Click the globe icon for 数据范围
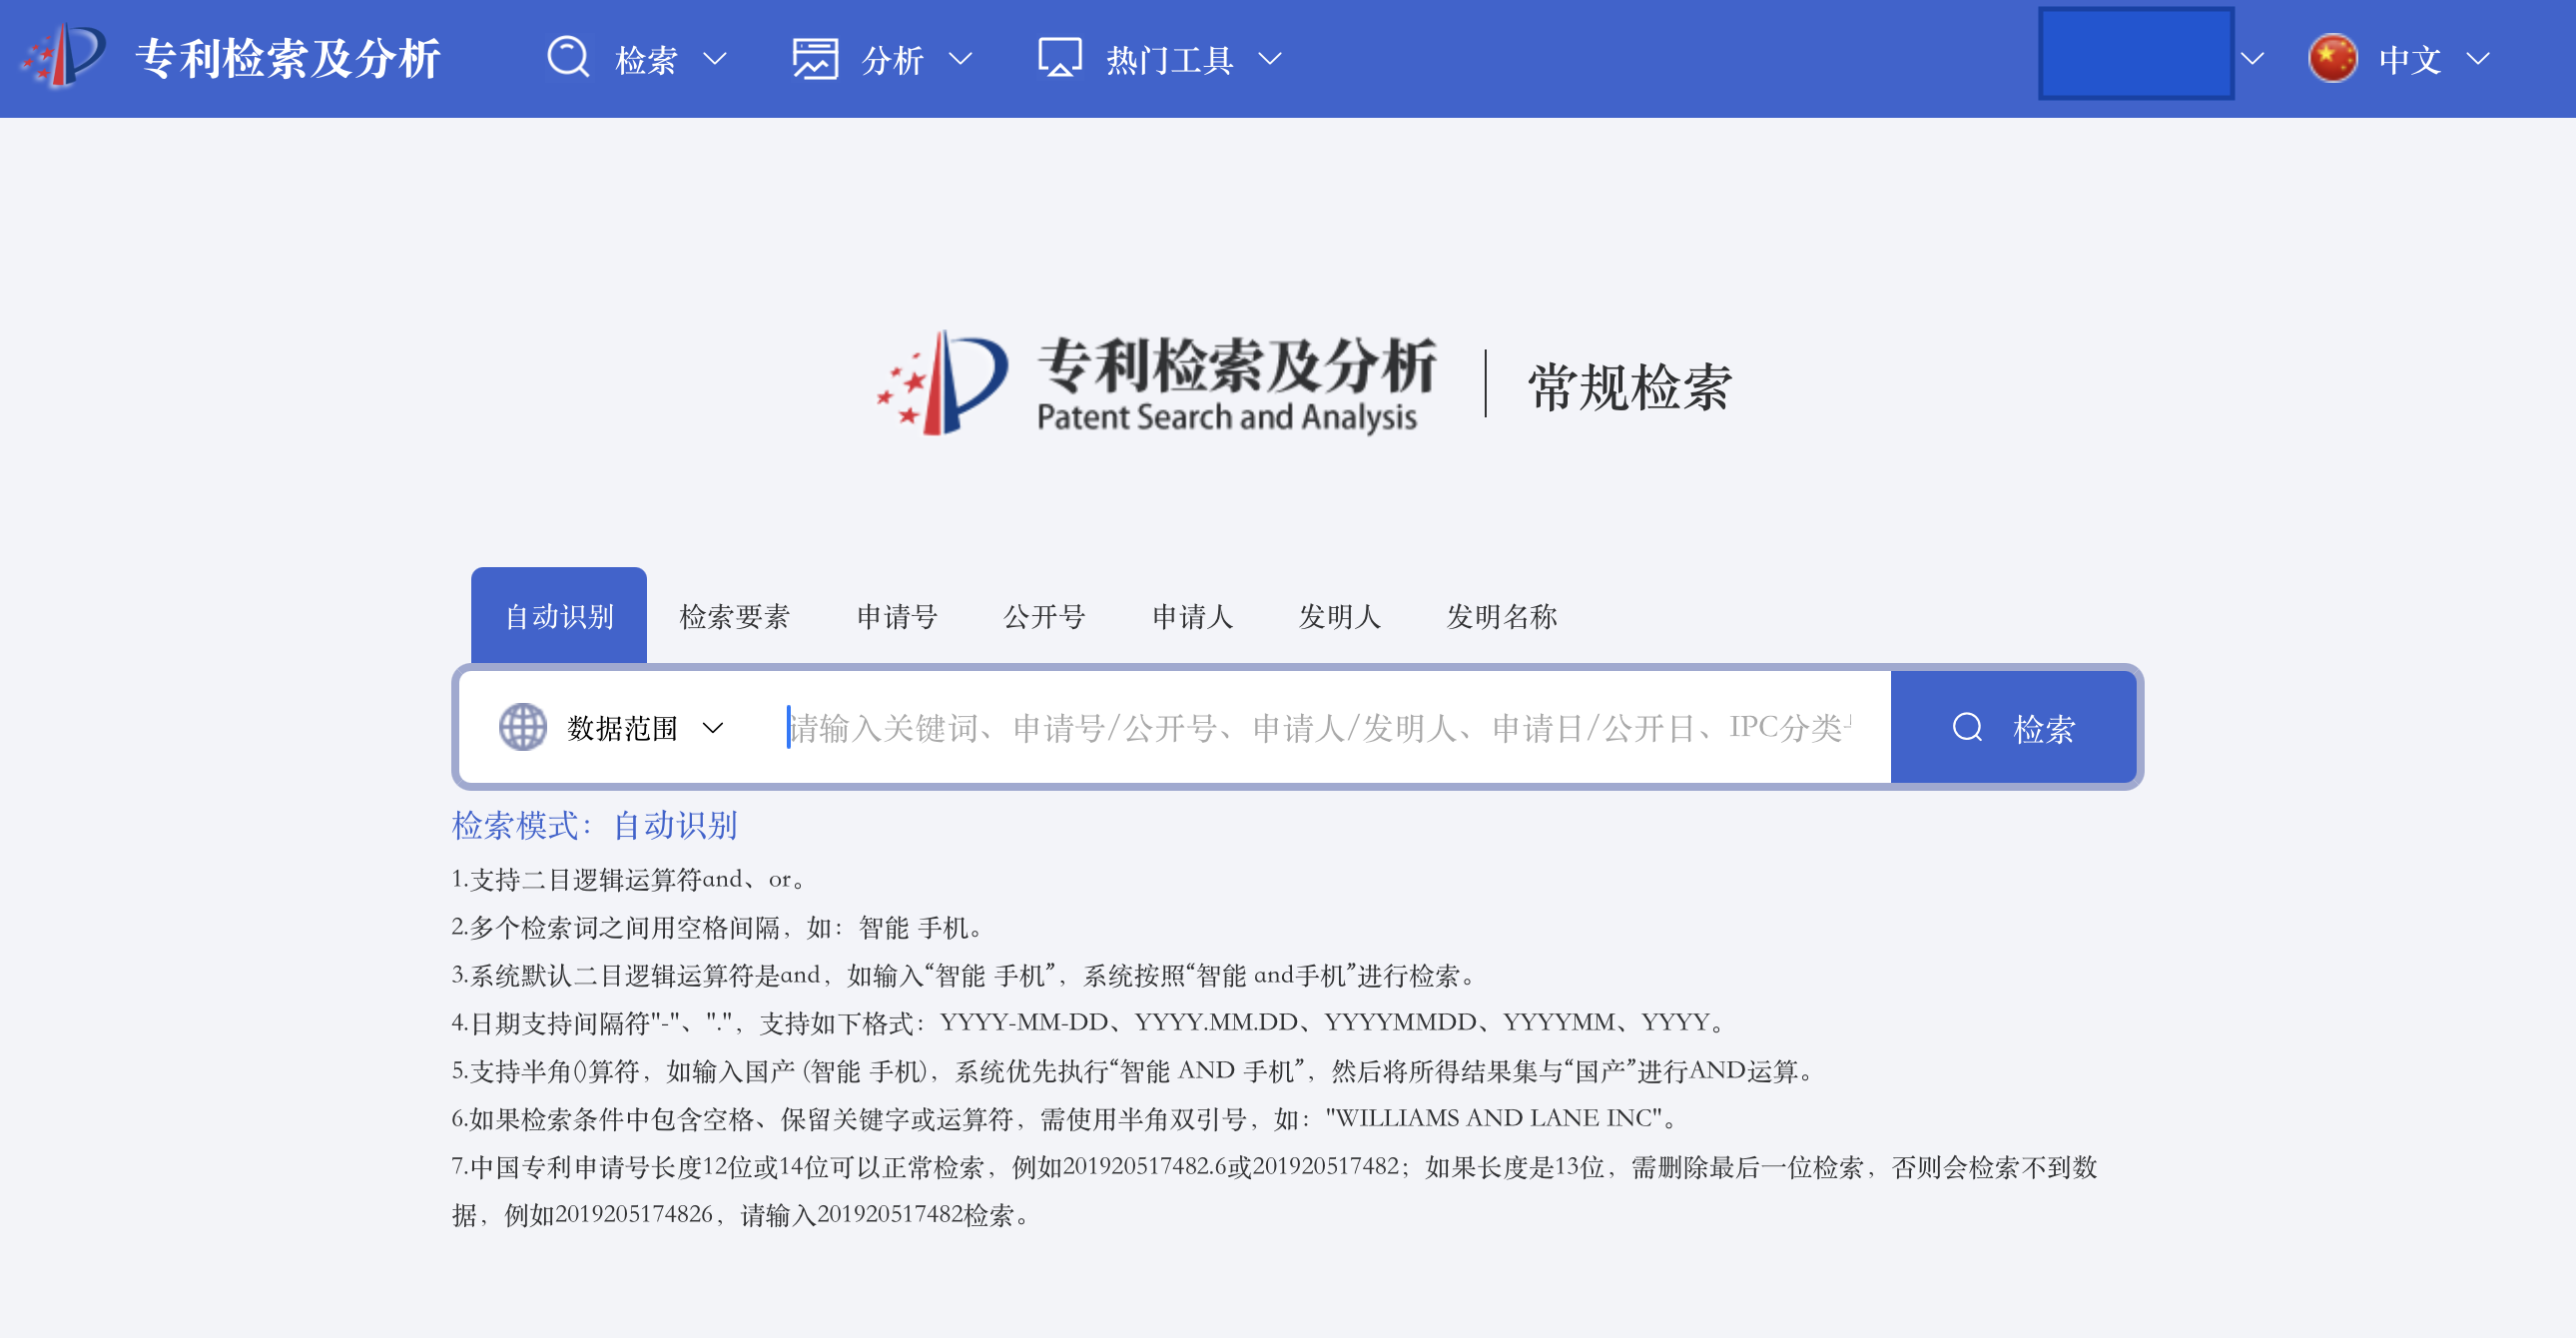The width and height of the screenshot is (2576, 1338). pyautogui.click(x=522, y=727)
